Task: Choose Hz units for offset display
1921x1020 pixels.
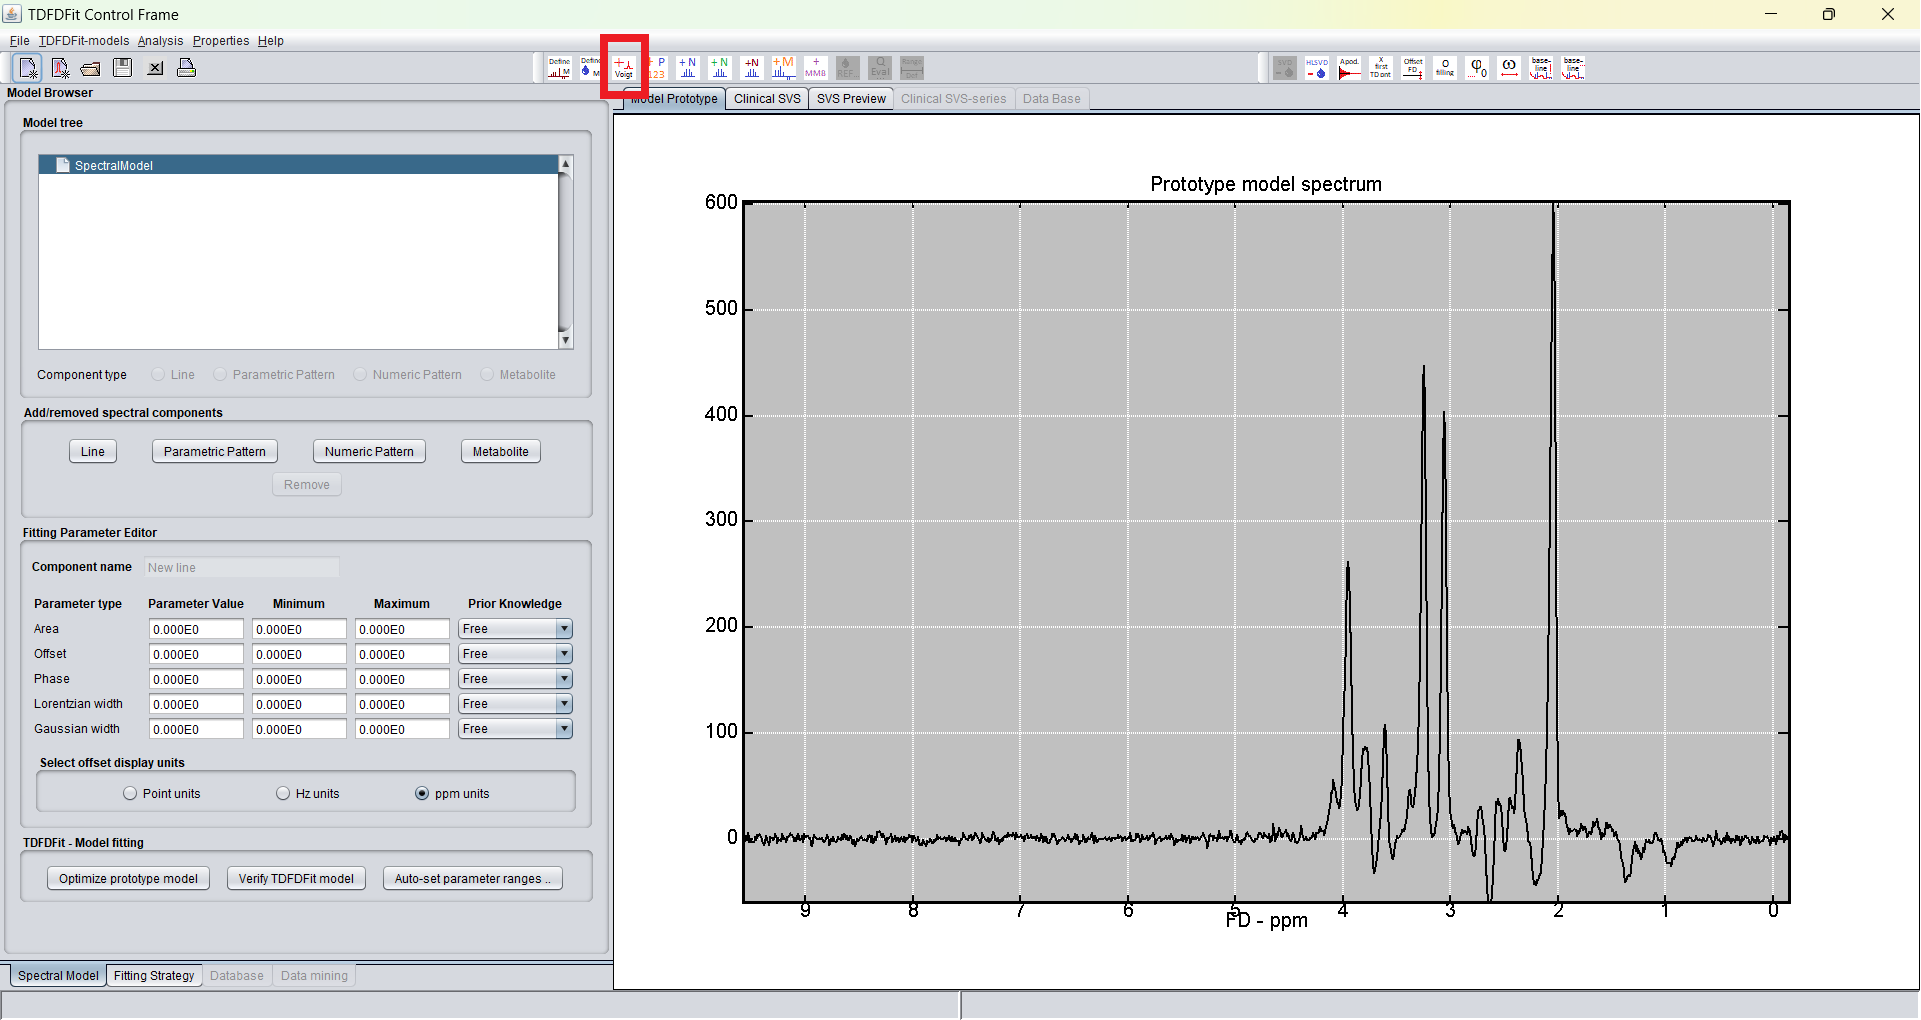Action: [x=283, y=794]
